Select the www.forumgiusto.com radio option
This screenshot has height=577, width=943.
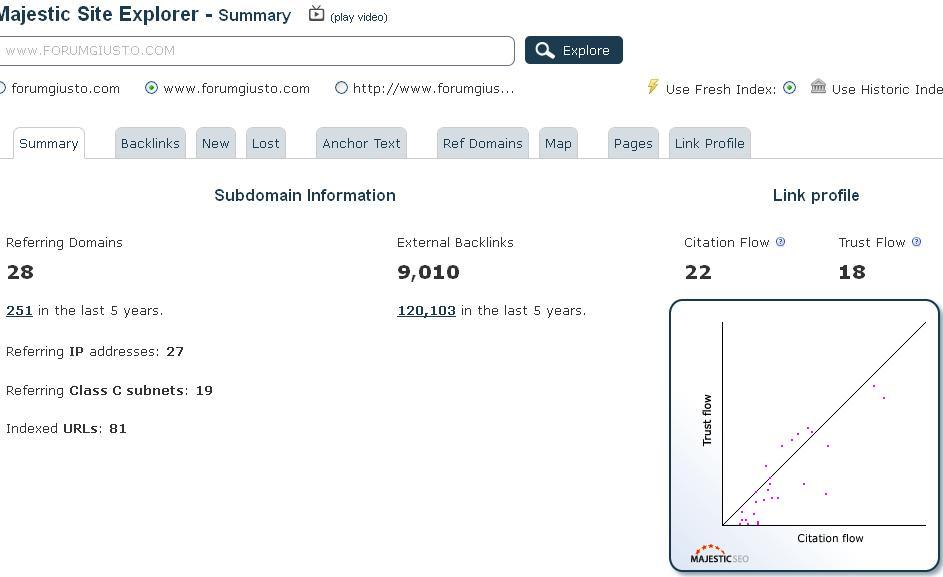[x=152, y=88]
